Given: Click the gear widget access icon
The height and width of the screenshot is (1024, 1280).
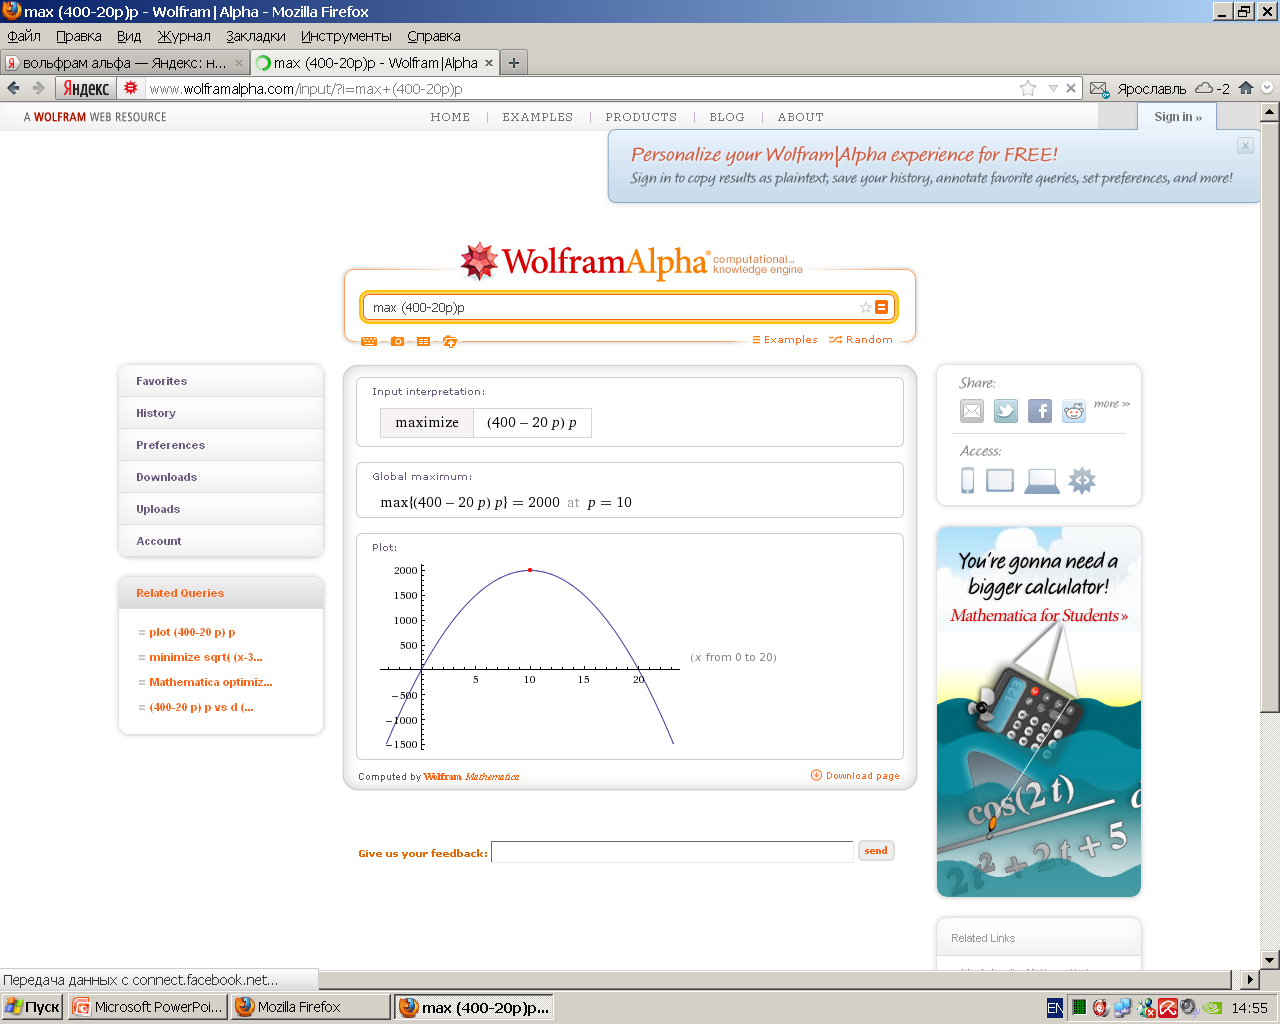Looking at the screenshot, I should [1082, 481].
